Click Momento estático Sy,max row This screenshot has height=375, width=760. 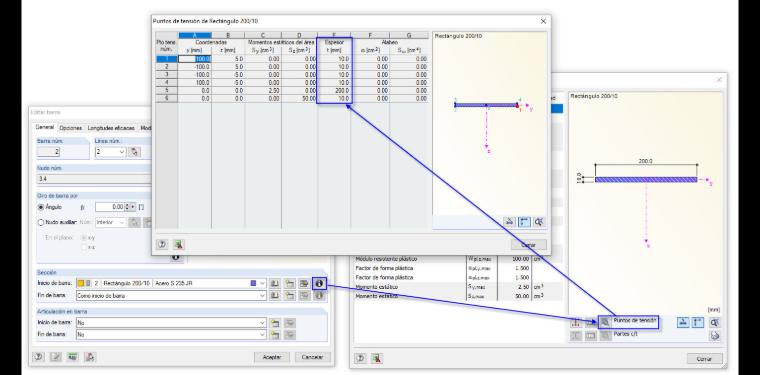(458, 287)
